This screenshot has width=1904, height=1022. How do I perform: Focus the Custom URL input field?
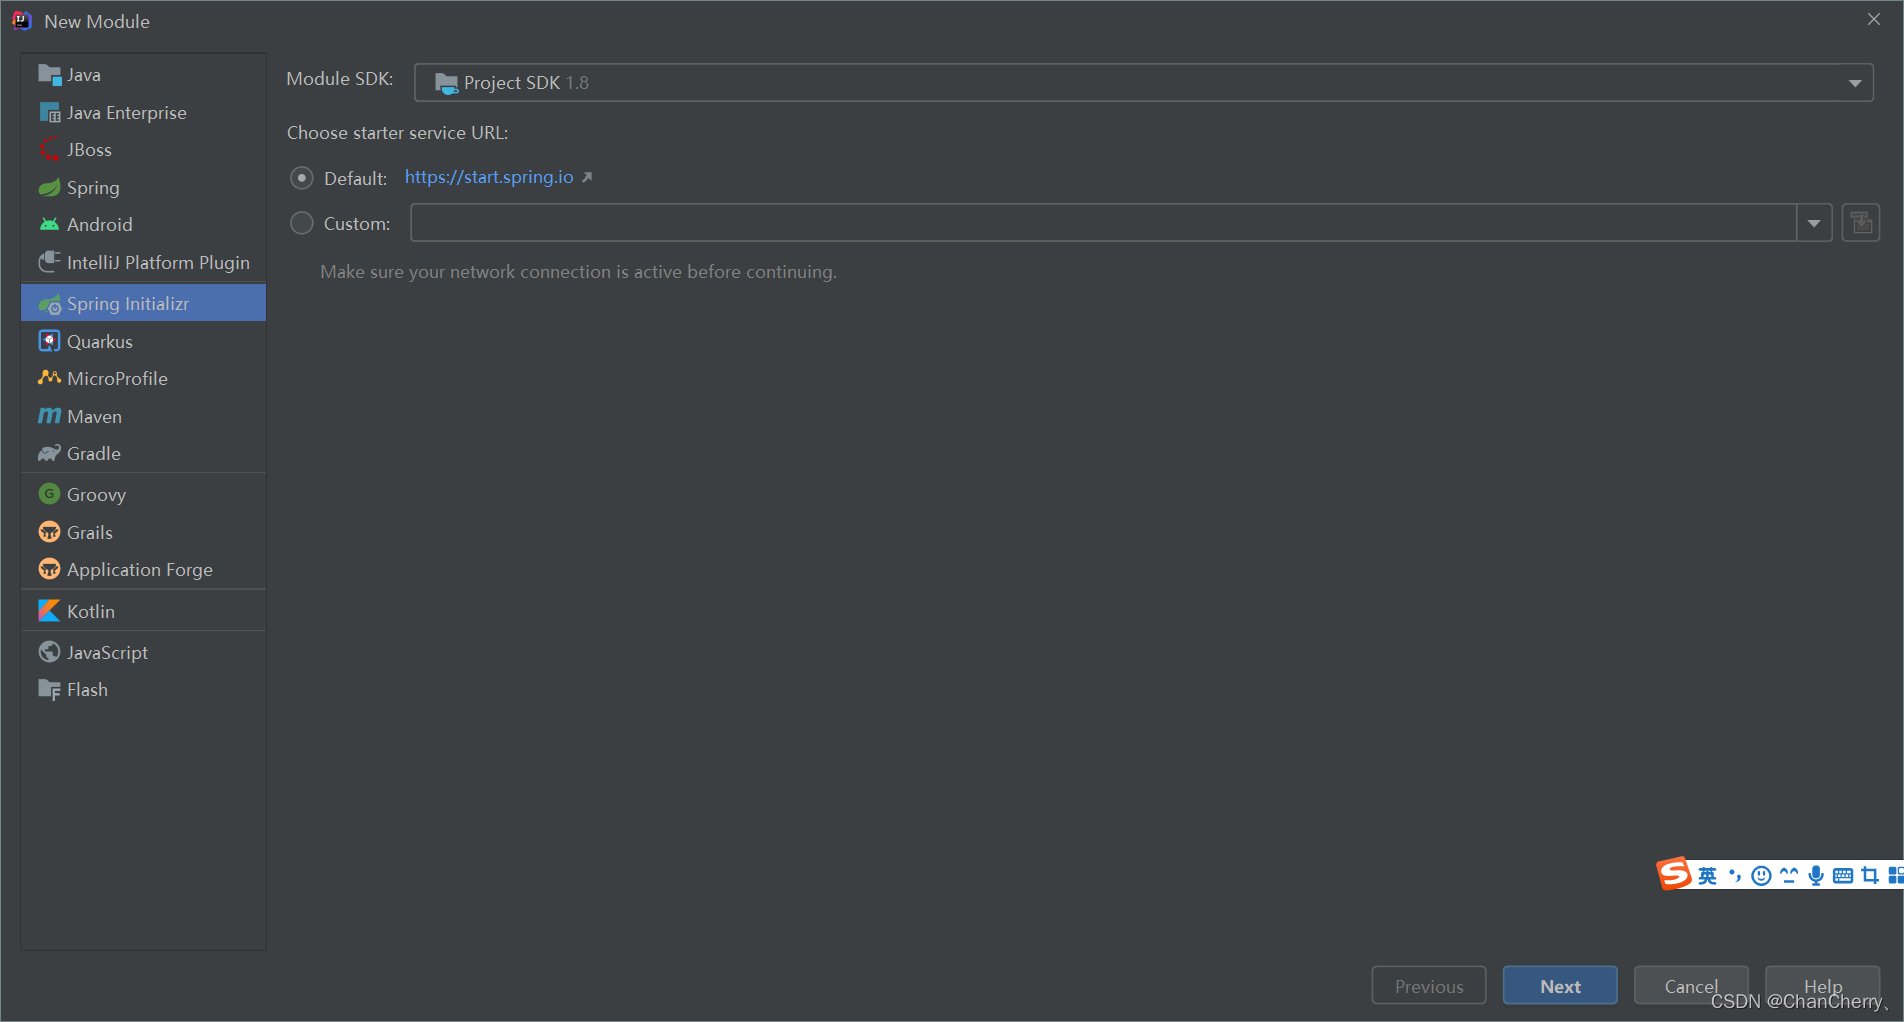pos(1104,223)
